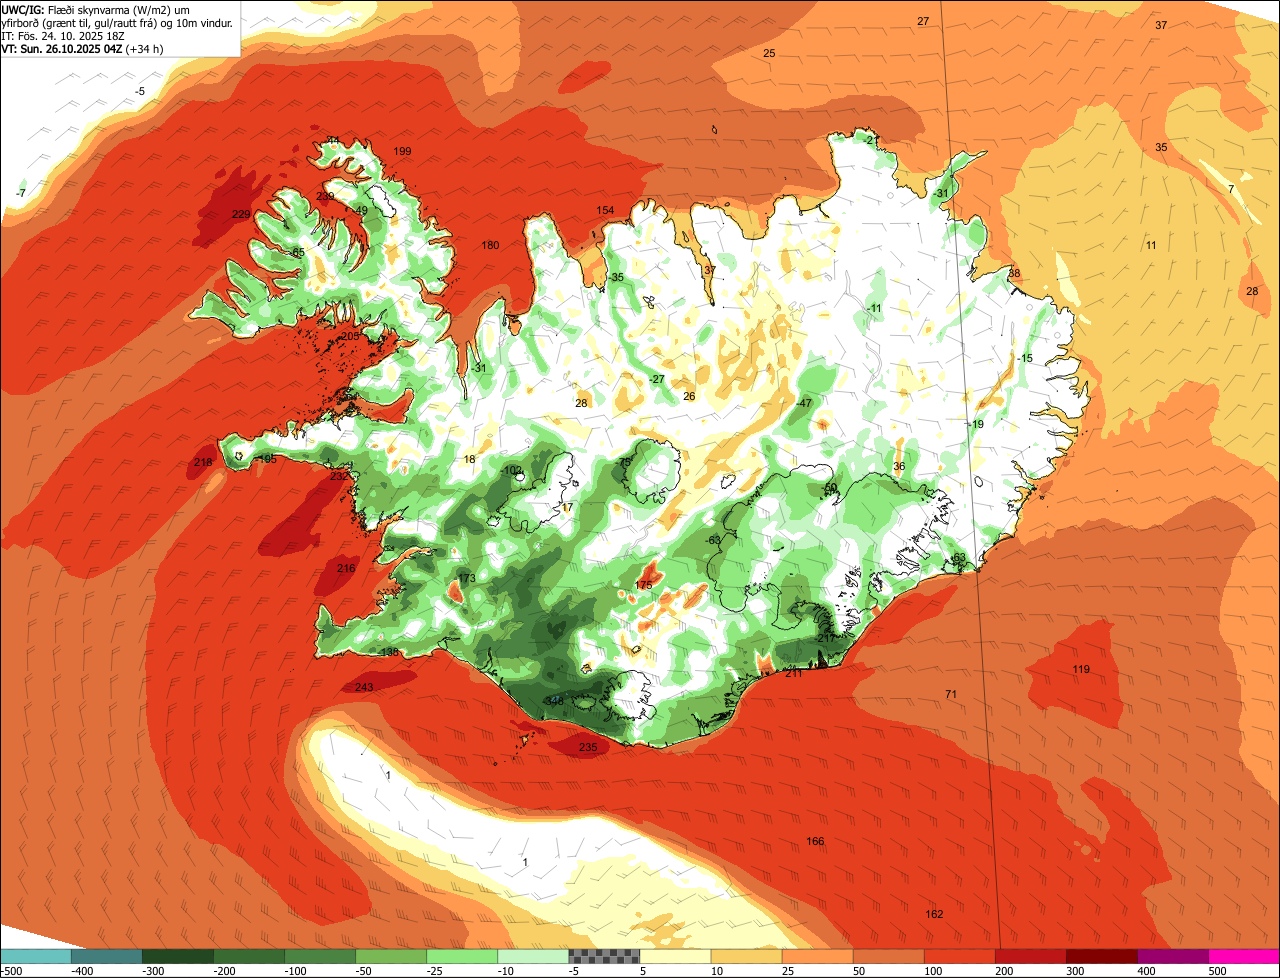This screenshot has height=978, width=1280.
Task: Click the value '-138' on Reykjanes
Action: (389, 652)
